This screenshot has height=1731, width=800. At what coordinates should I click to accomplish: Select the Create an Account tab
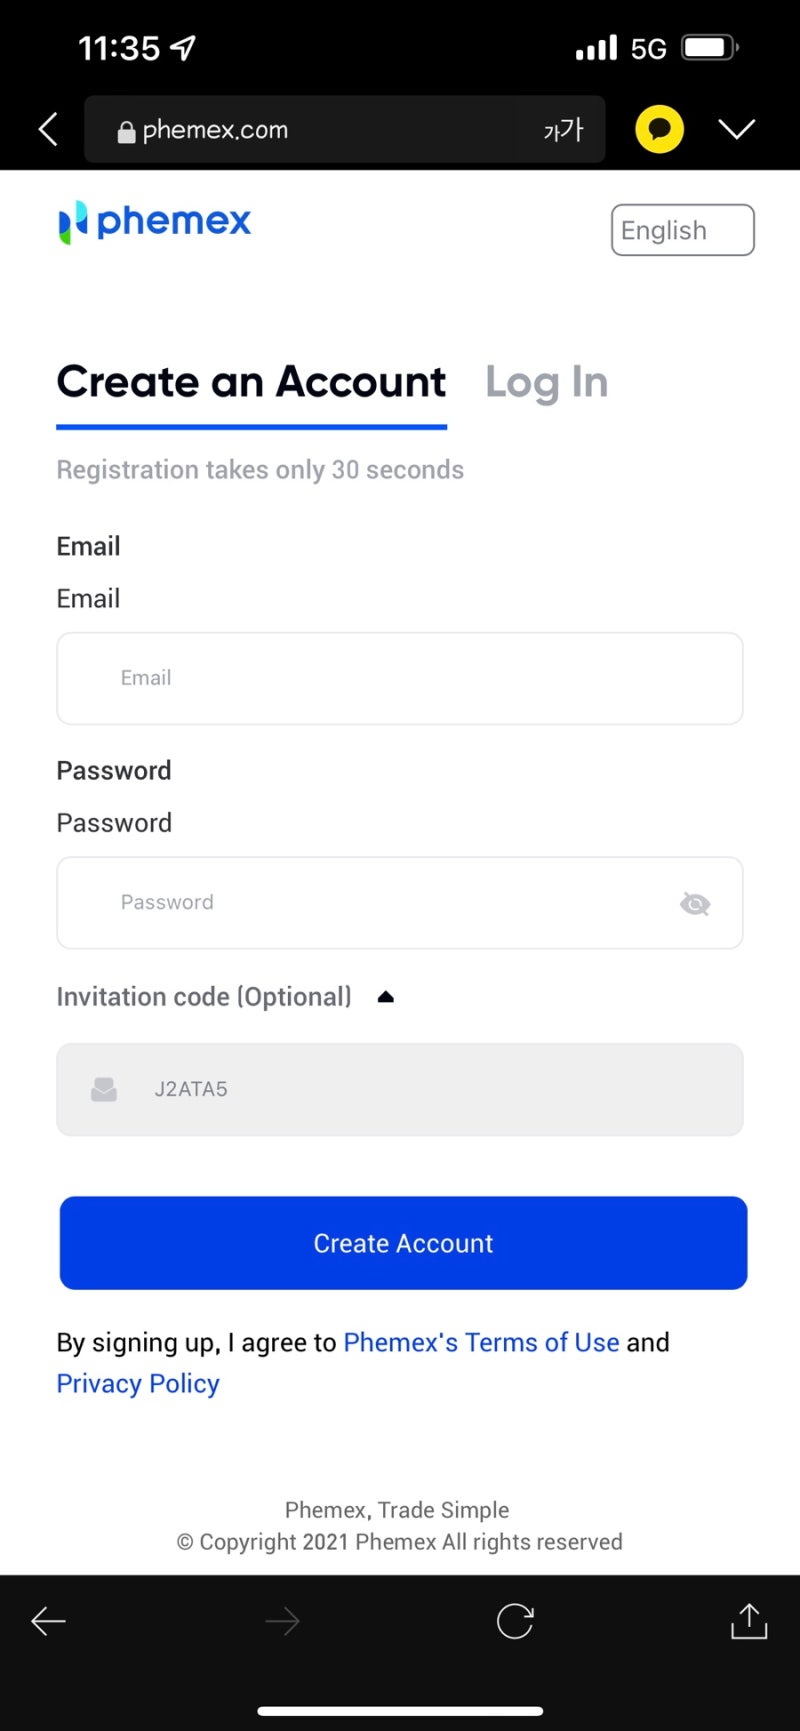coord(251,383)
